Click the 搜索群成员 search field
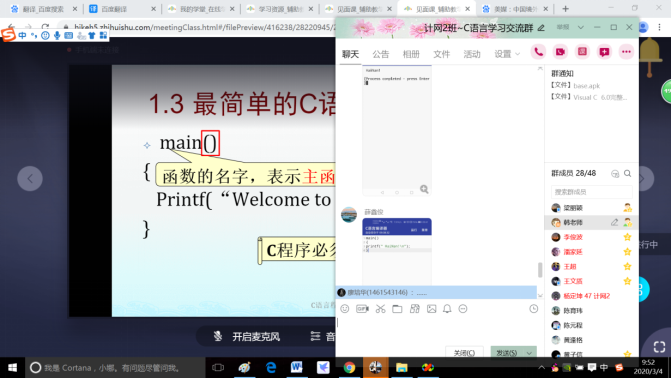The image size is (671, 378). click(x=591, y=192)
